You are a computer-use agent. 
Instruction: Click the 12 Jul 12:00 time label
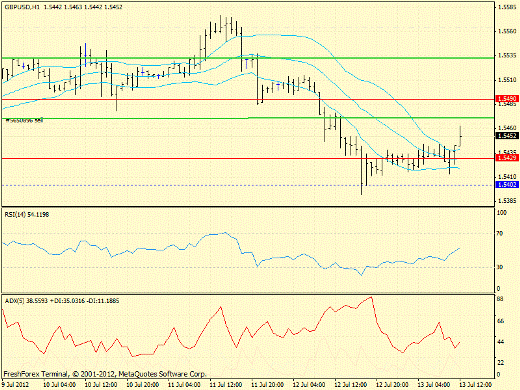[351, 385]
